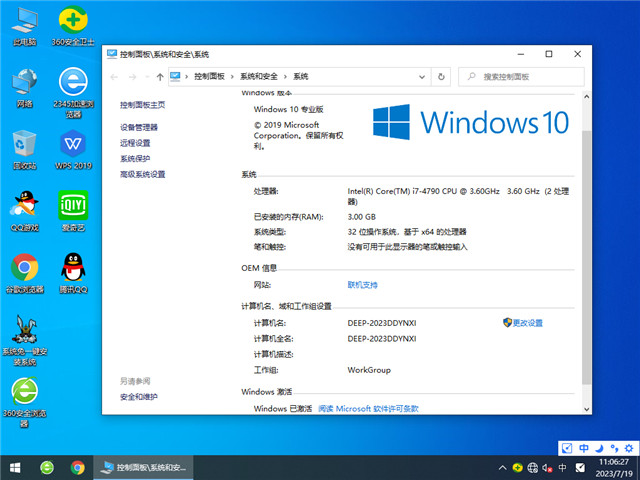
Task: Open 360 browser from the taskbar
Action: coord(47,467)
